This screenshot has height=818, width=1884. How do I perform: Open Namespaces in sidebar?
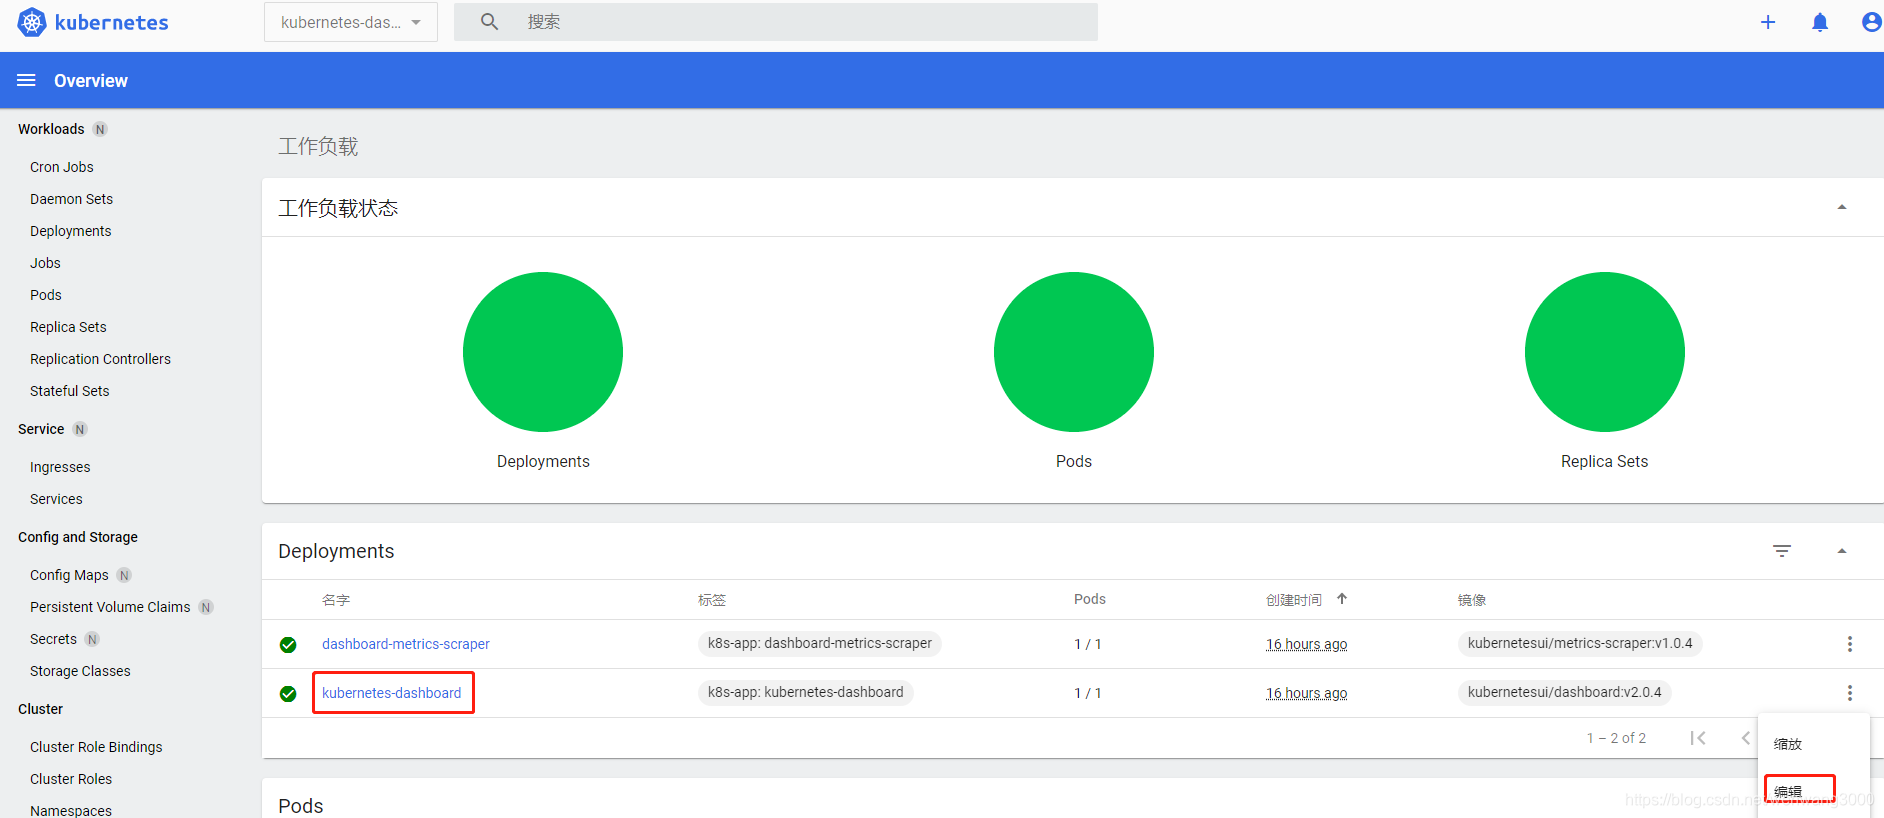point(71,810)
